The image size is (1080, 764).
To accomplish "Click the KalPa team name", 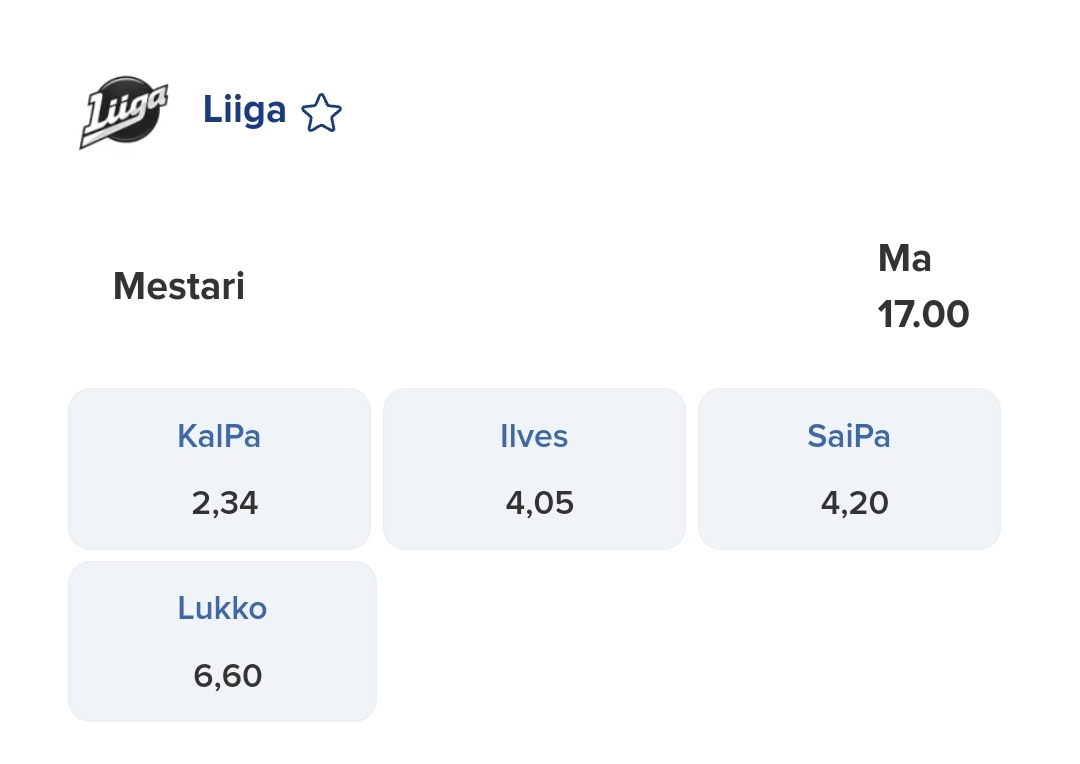I will (219, 436).
